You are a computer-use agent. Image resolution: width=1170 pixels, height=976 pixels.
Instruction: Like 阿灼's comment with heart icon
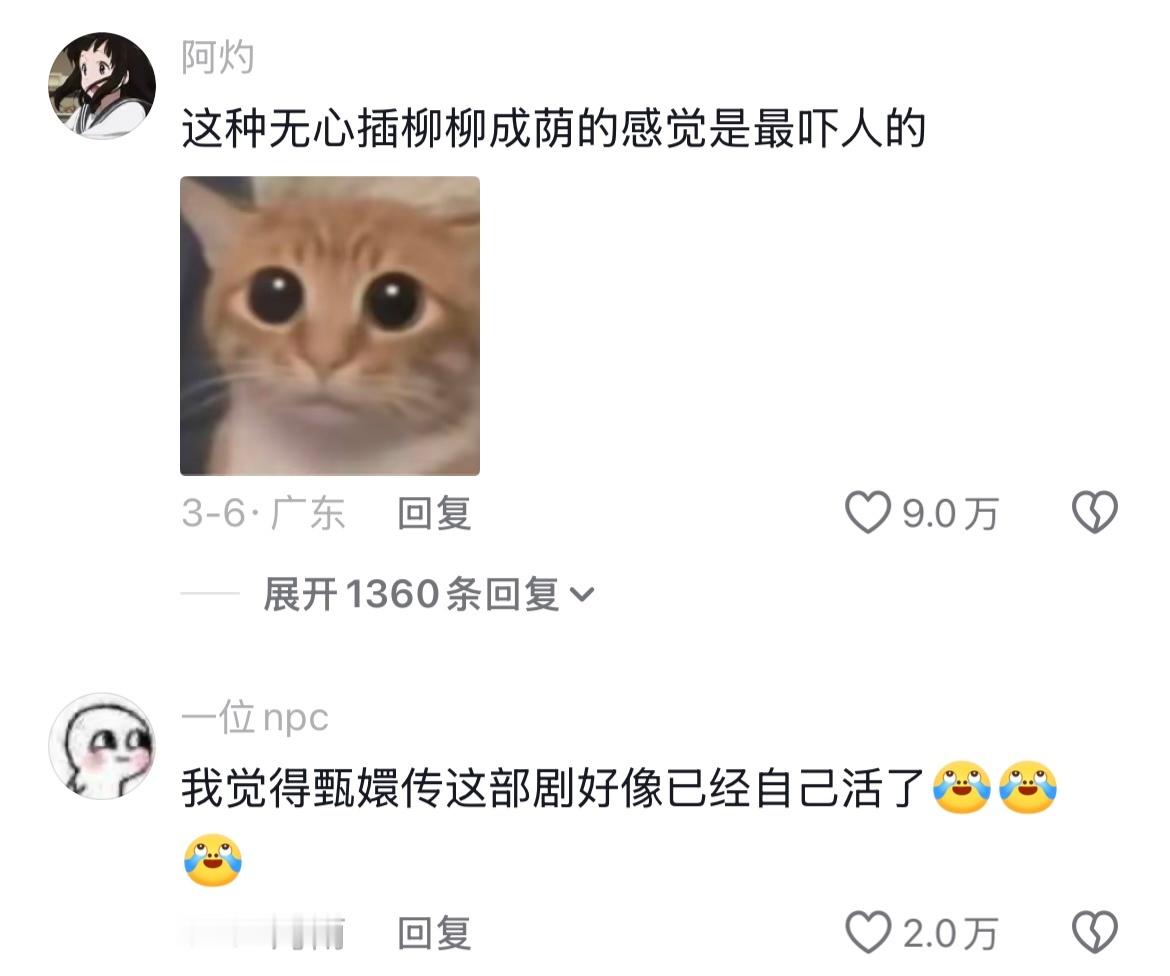pyautogui.click(x=867, y=513)
